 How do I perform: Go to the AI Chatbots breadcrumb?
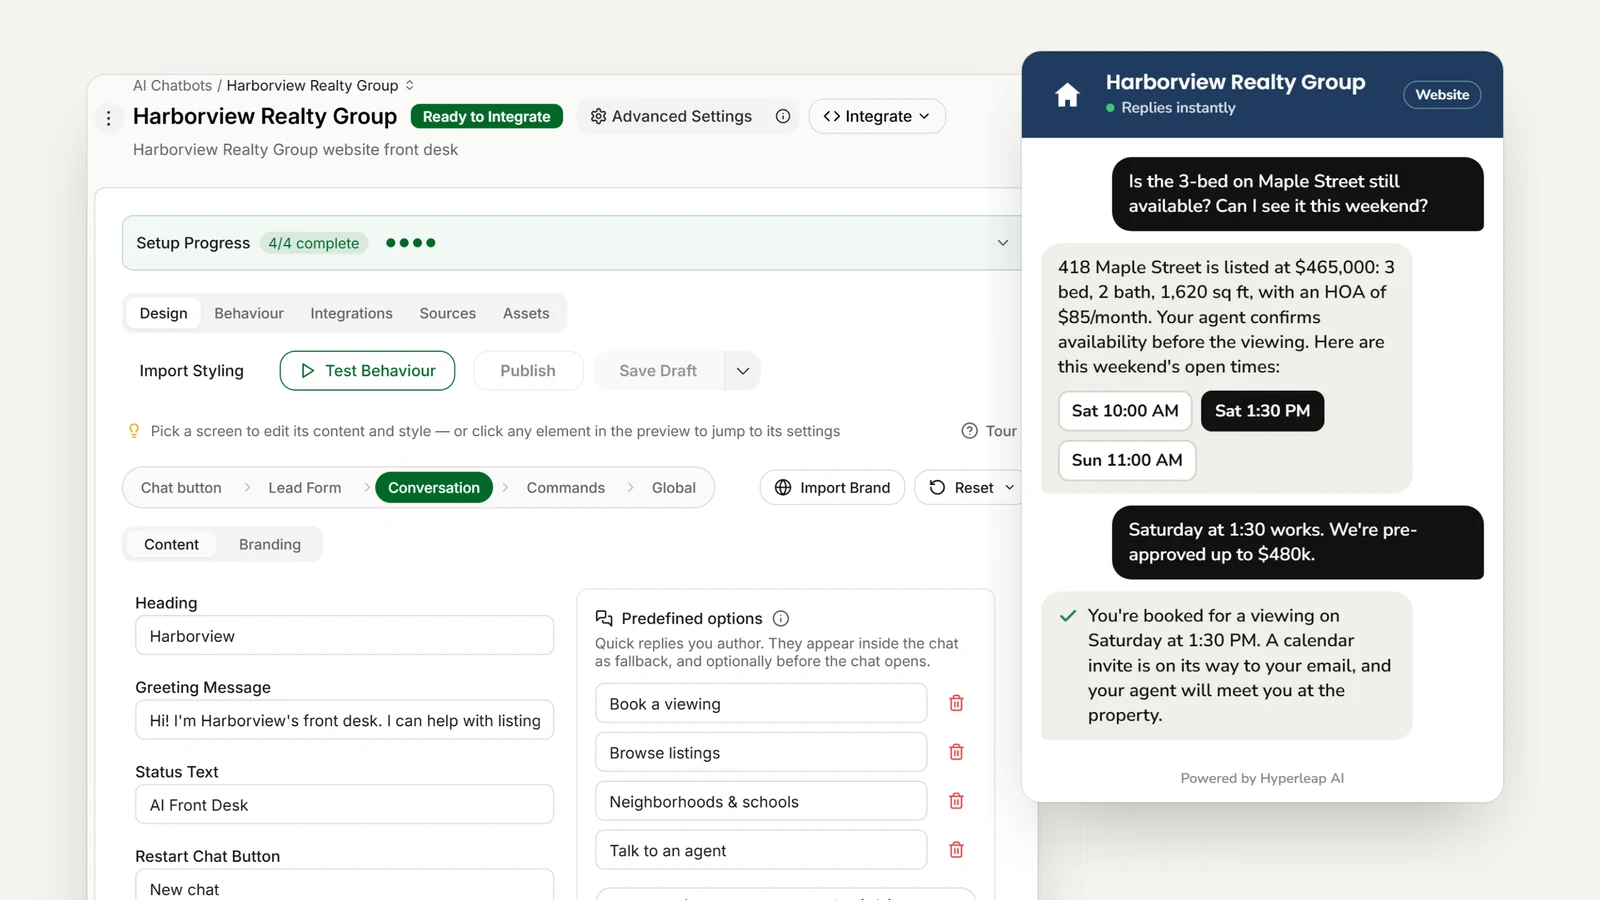pyautogui.click(x=173, y=85)
